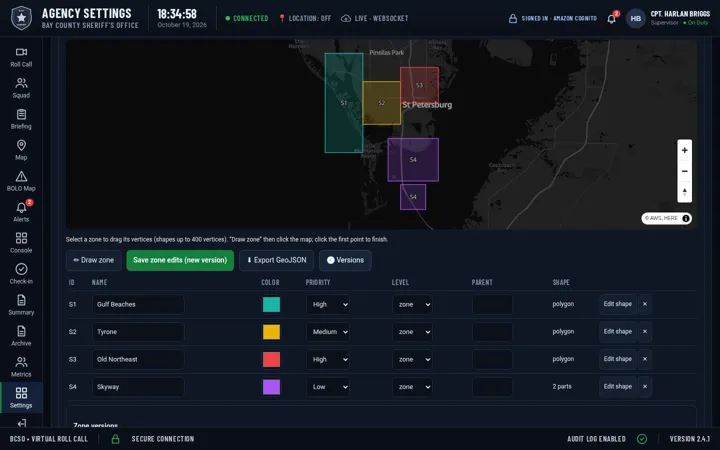
Task: Zoom out on the map
Action: 684,171
